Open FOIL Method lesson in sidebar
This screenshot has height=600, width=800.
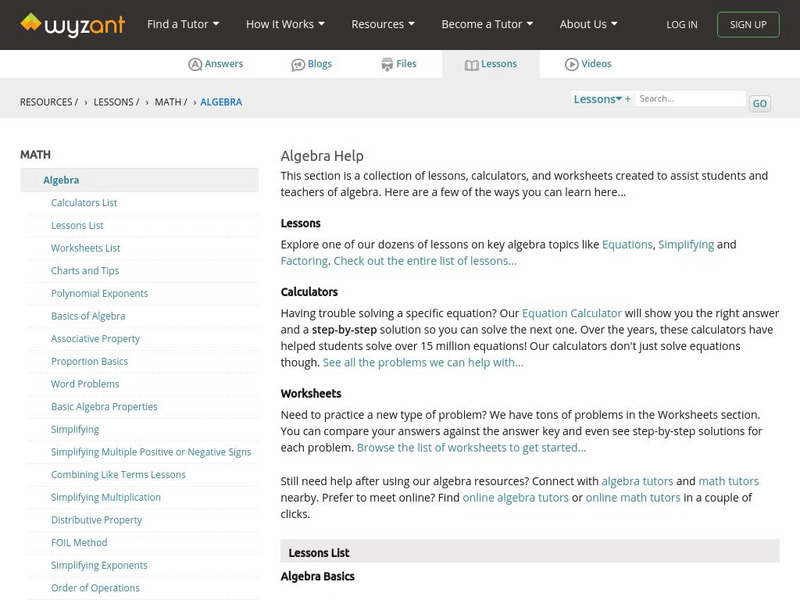(79, 543)
